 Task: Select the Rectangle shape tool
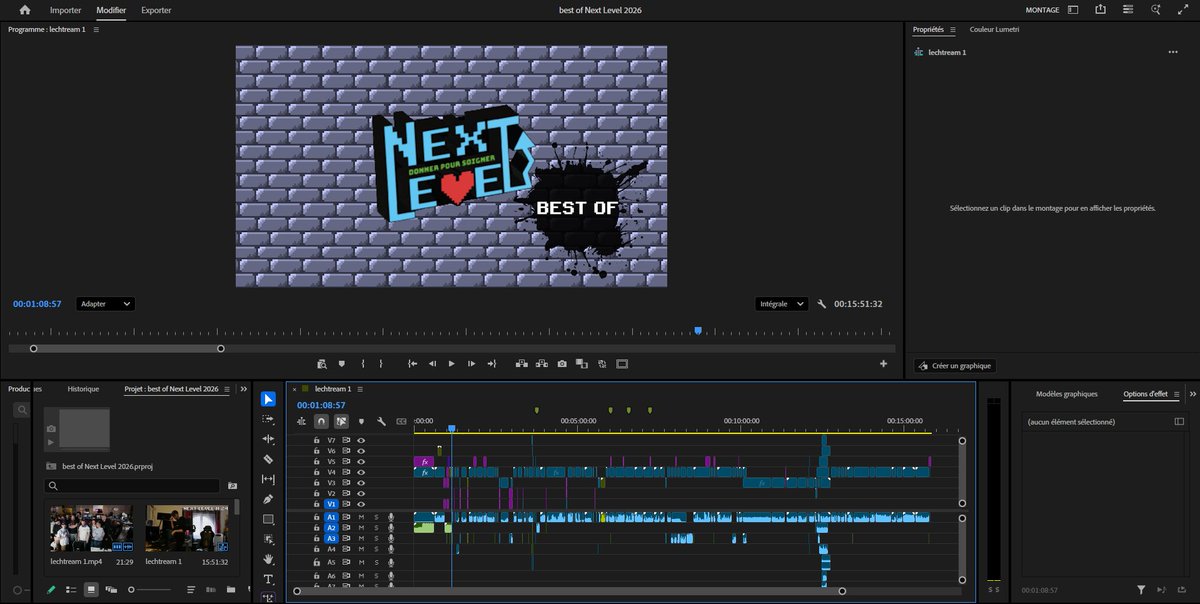tap(268, 519)
